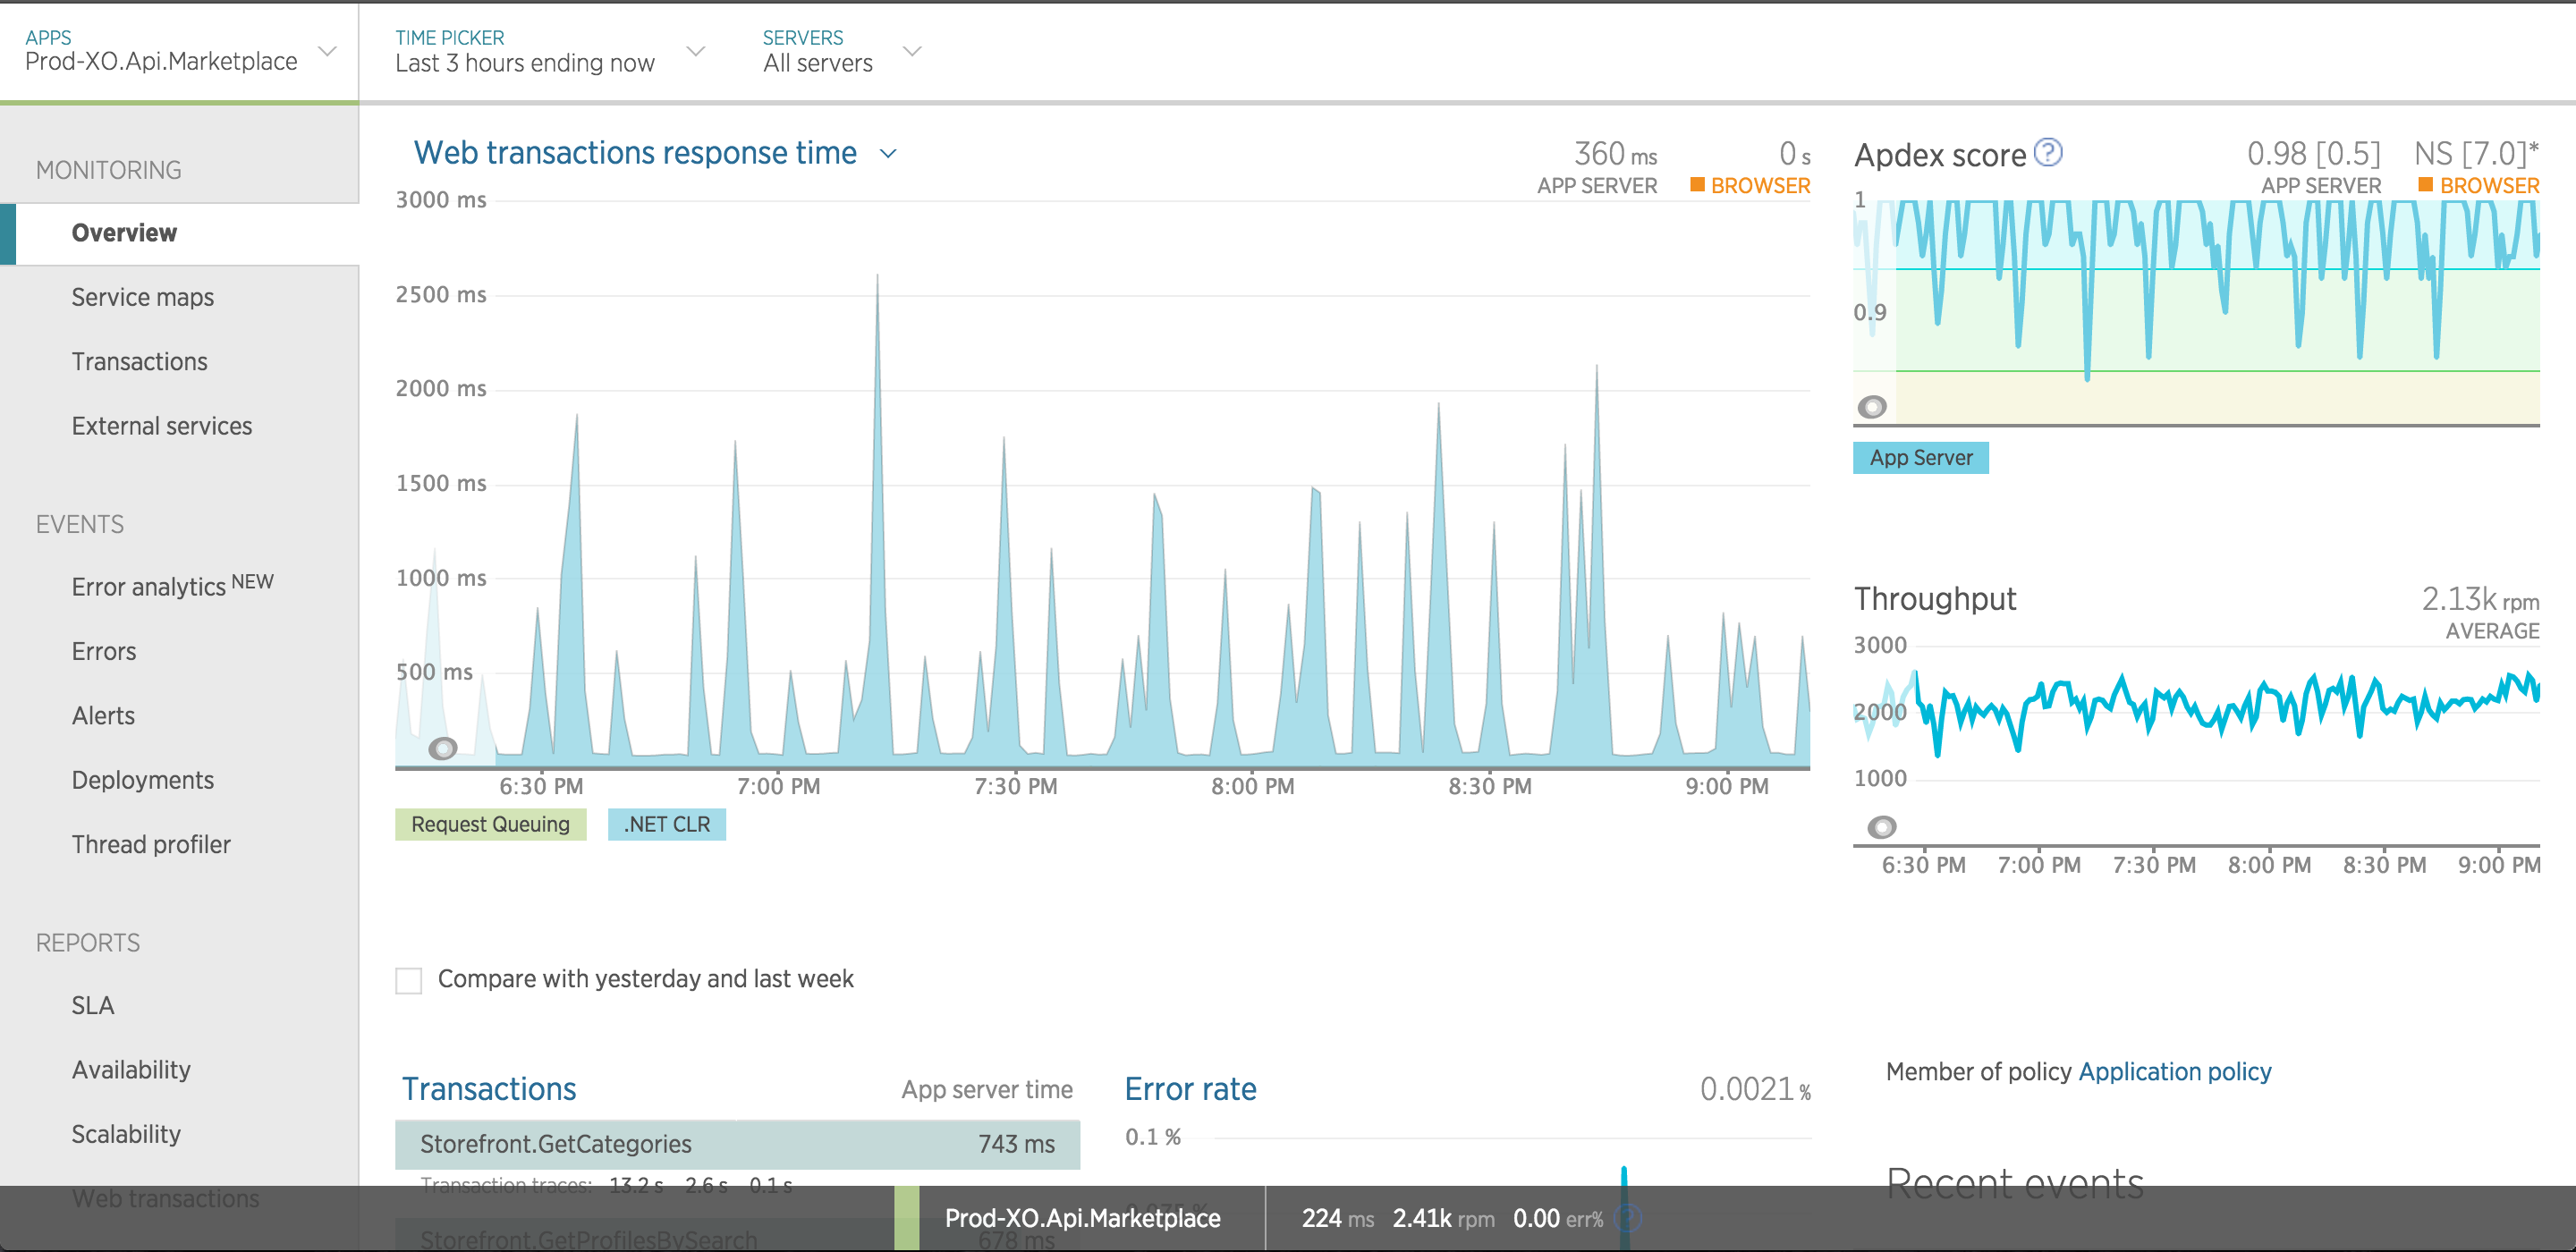This screenshot has width=2576, height=1252.
Task: Click the gear icon on Apdex chart
Action: pos(1872,407)
